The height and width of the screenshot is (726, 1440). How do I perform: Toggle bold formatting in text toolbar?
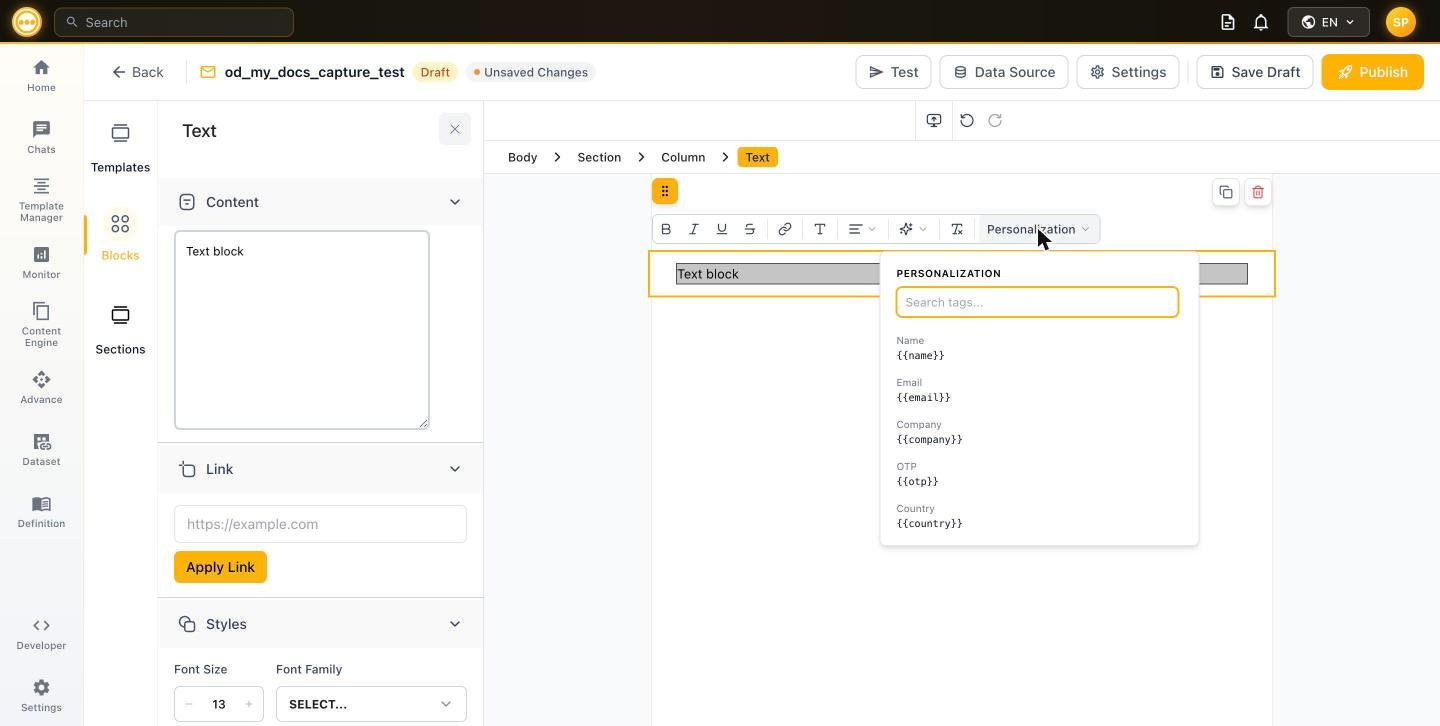pos(666,229)
